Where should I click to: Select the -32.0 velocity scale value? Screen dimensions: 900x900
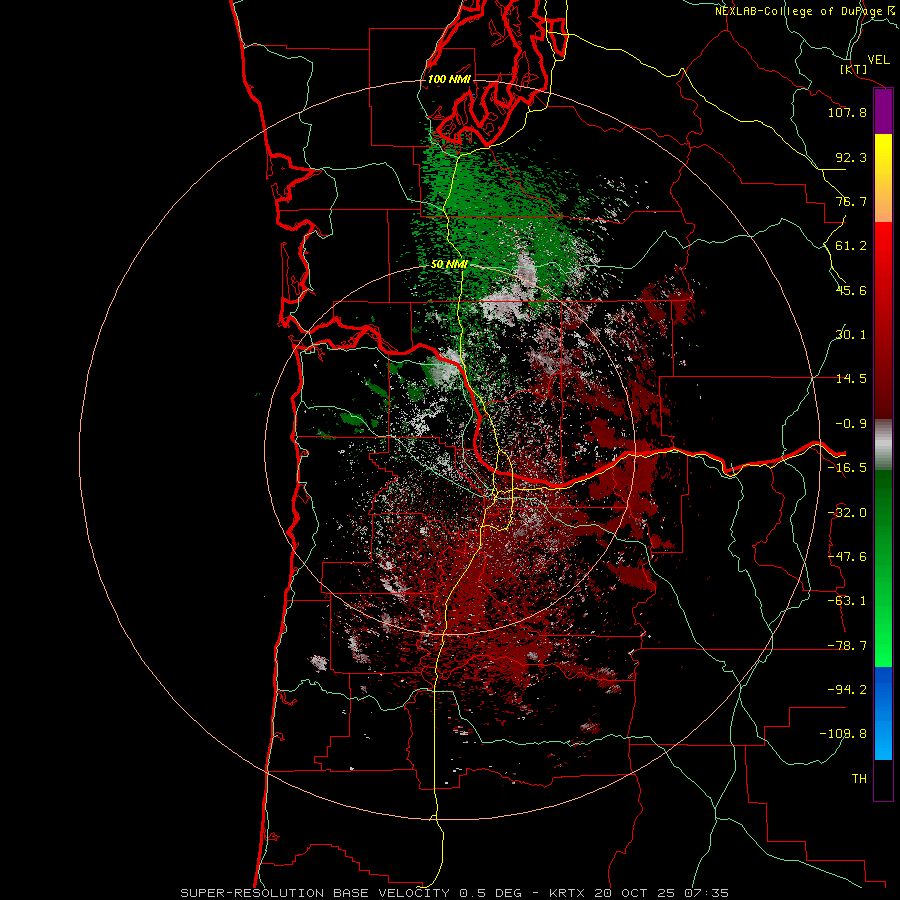click(847, 513)
